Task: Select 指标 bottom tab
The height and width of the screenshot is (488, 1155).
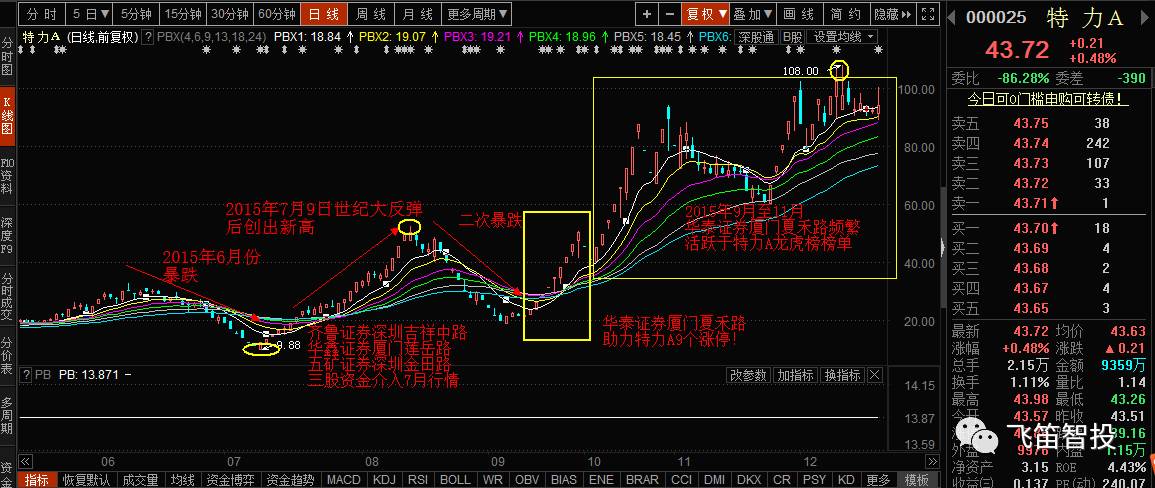Action: (x=37, y=480)
